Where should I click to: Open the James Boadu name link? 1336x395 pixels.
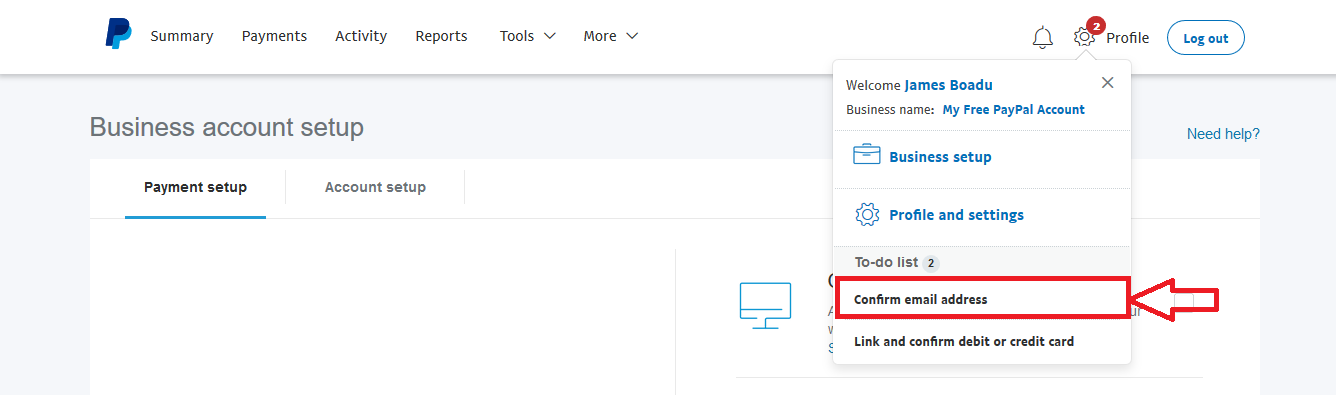tap(948, 85)
